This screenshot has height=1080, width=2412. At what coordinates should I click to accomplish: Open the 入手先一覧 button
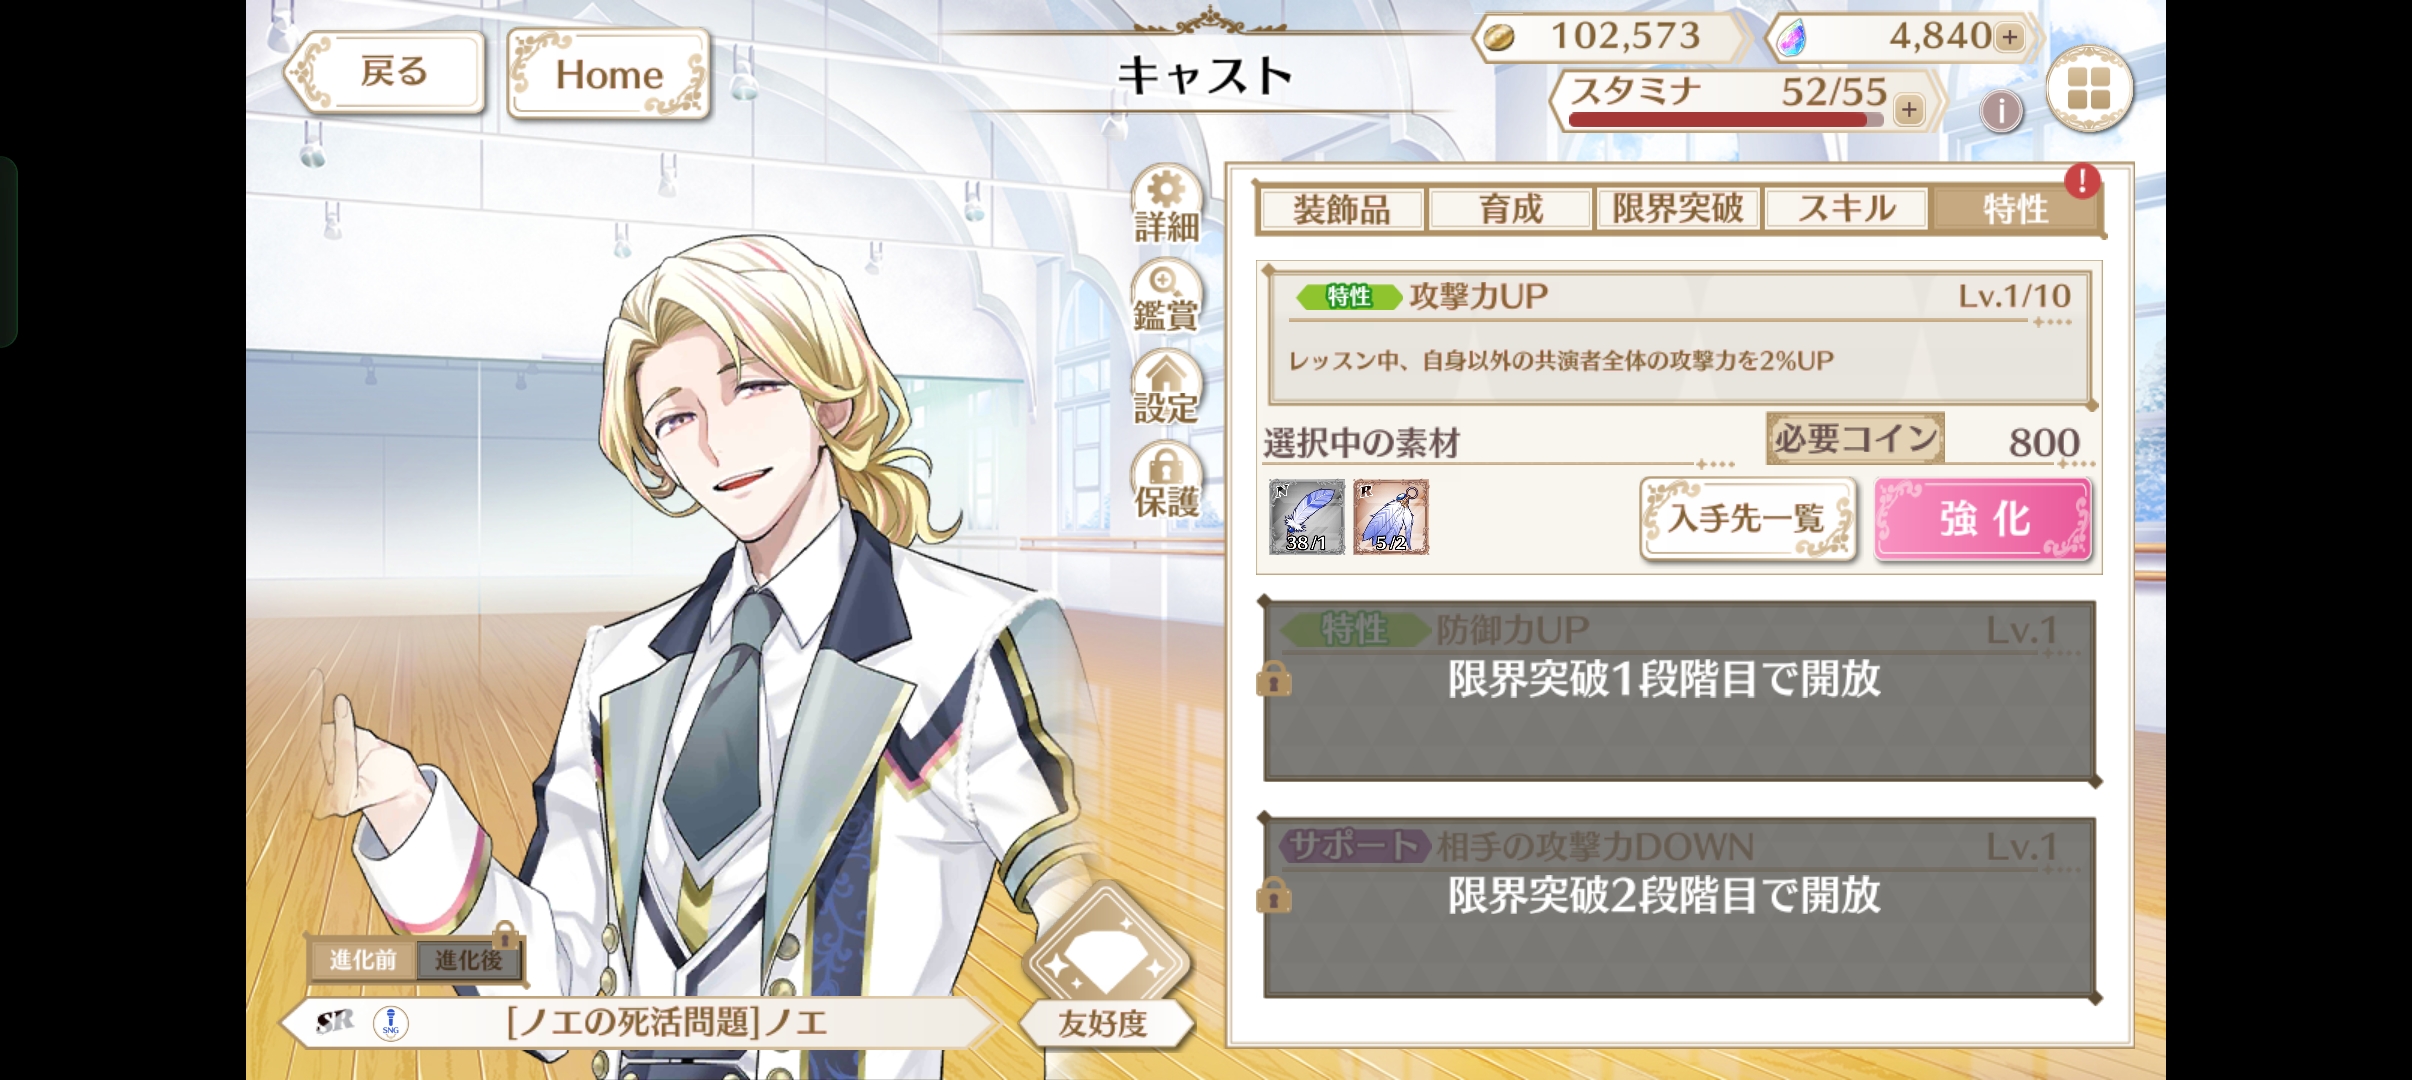[x=1747, y=518]
